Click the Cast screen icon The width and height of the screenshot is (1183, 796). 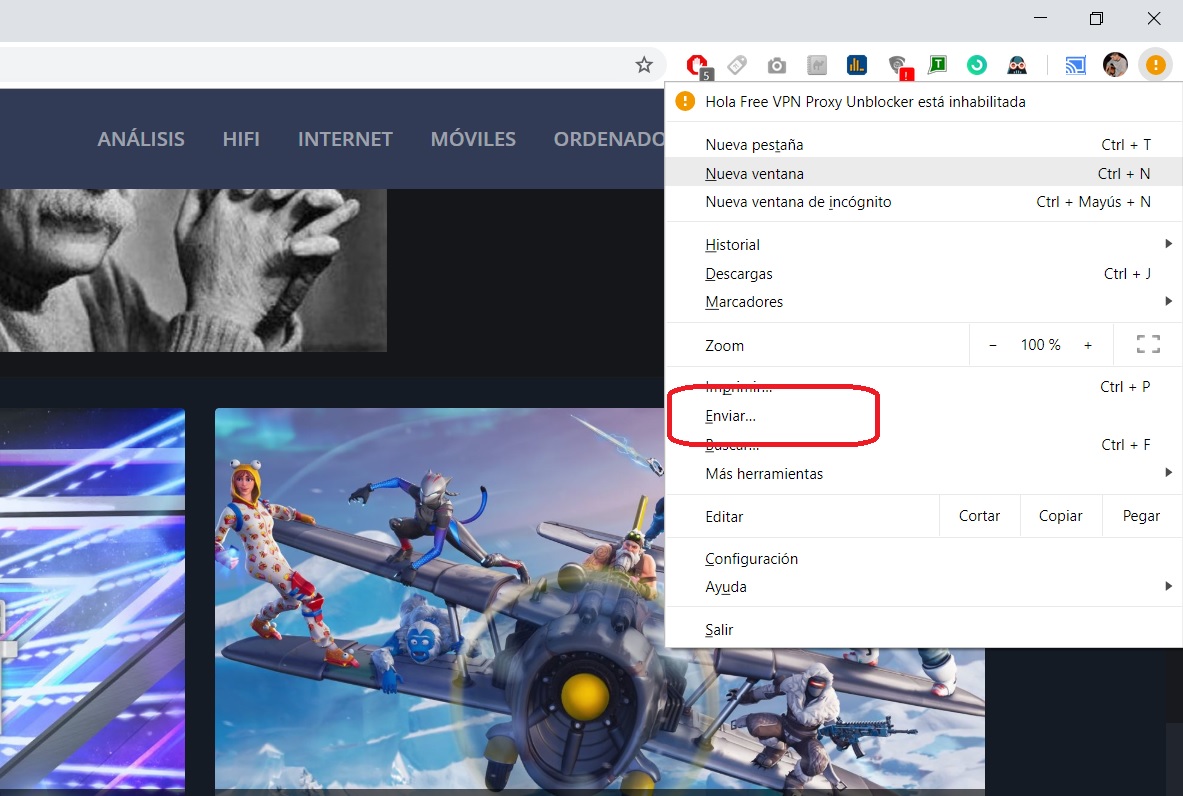pyautogui.click(x=1076, y=66)
